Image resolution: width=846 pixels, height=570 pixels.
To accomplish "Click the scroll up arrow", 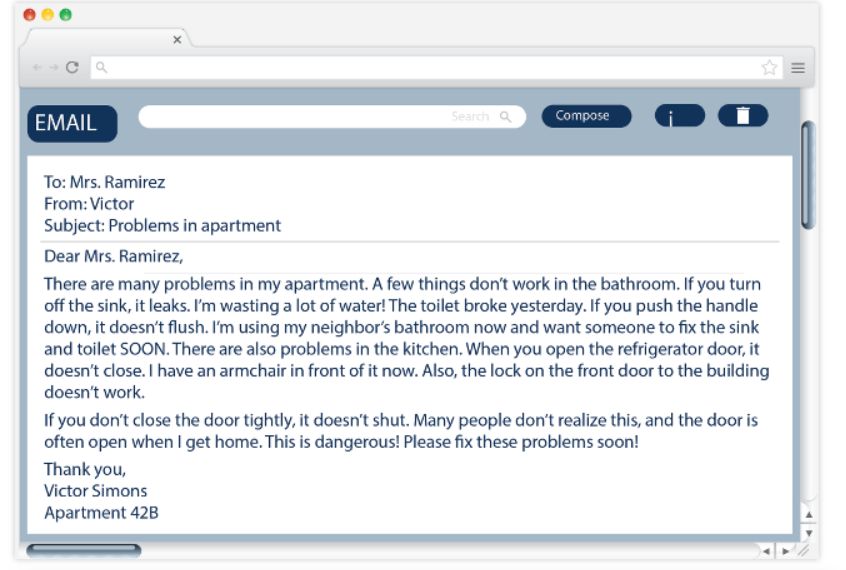I will (809, 515).
